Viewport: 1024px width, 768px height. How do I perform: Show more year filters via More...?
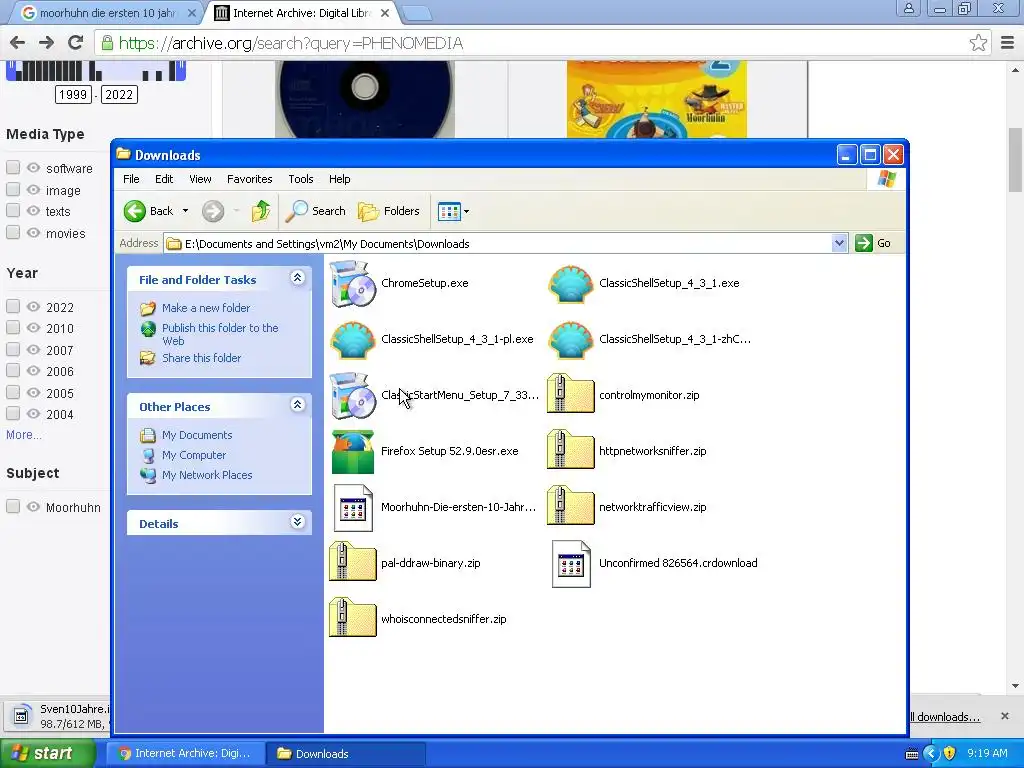tap(24, 435)
